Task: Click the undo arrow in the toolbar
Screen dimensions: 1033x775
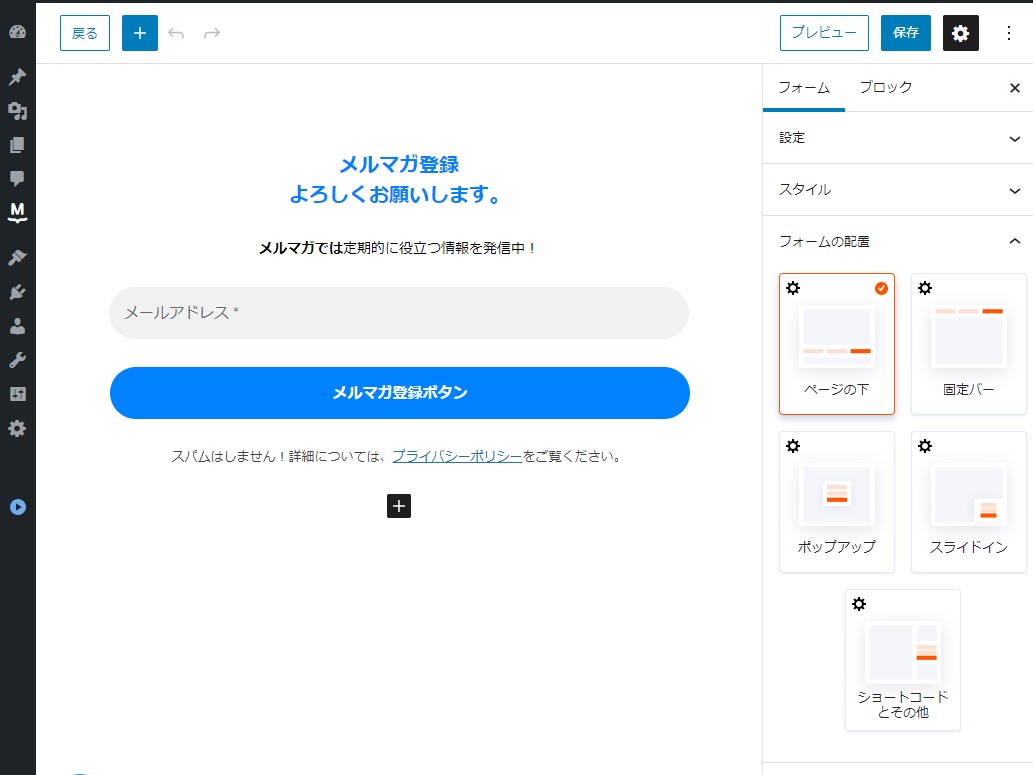Action: click(177, 33)
